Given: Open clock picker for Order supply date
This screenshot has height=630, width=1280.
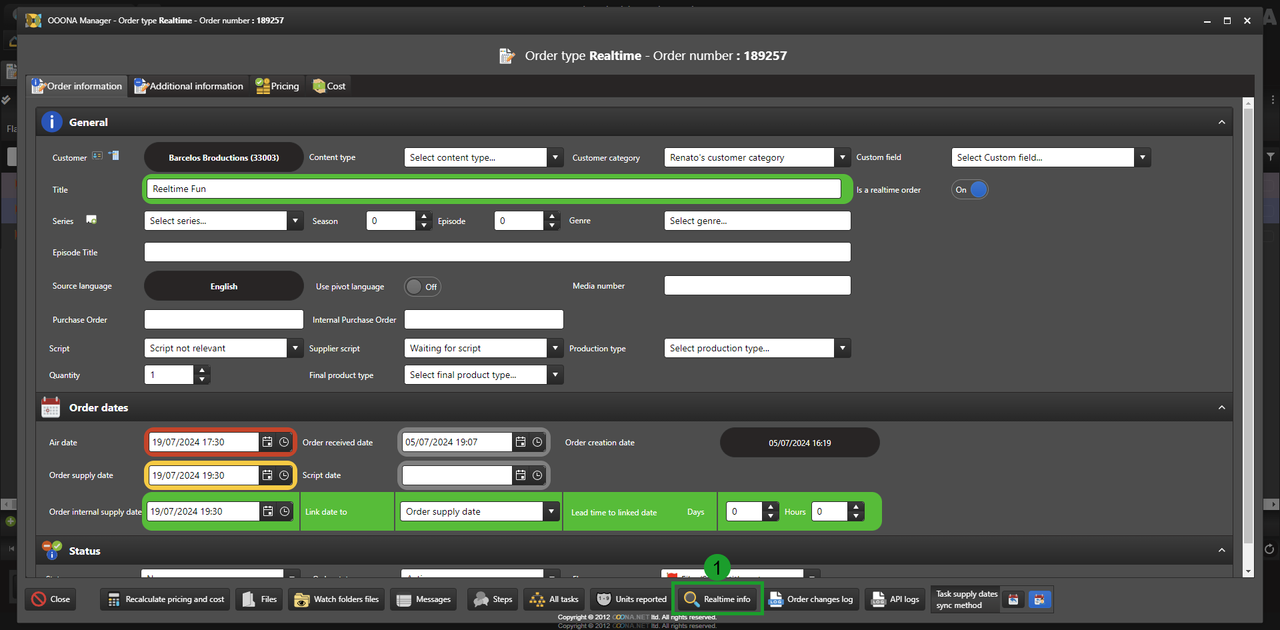Looking at the screenshot, I should coord(284,475).
